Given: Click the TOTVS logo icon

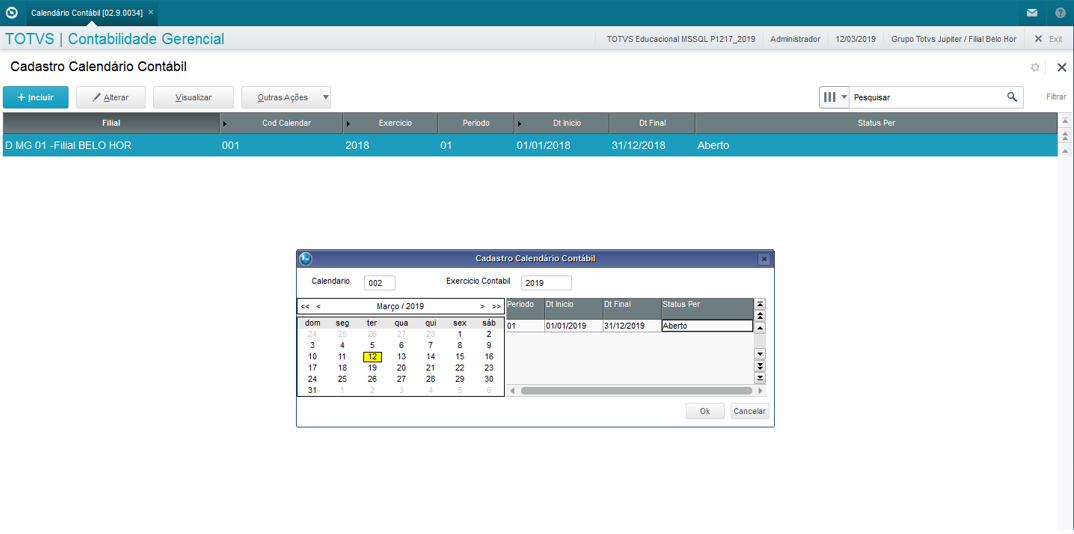Looking at the screenshot, I should 12,12.
